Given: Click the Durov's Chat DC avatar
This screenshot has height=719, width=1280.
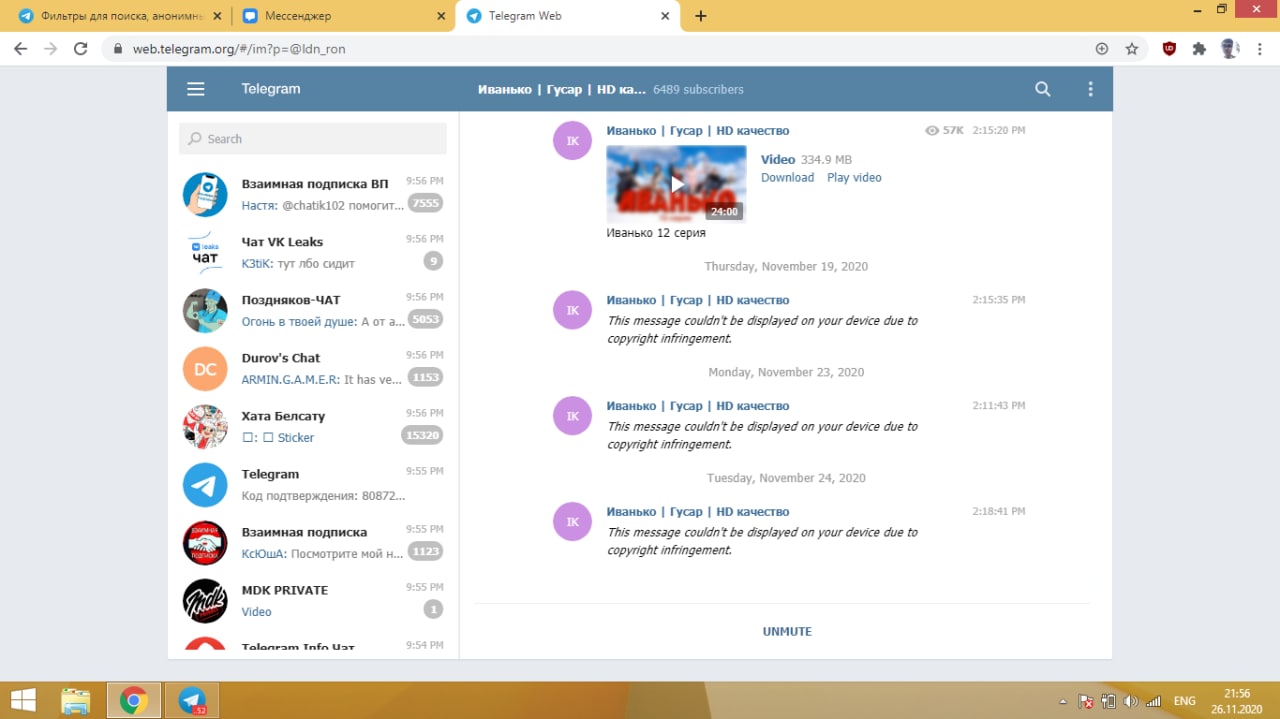Looking at the screenshot, I should point(205,369).
